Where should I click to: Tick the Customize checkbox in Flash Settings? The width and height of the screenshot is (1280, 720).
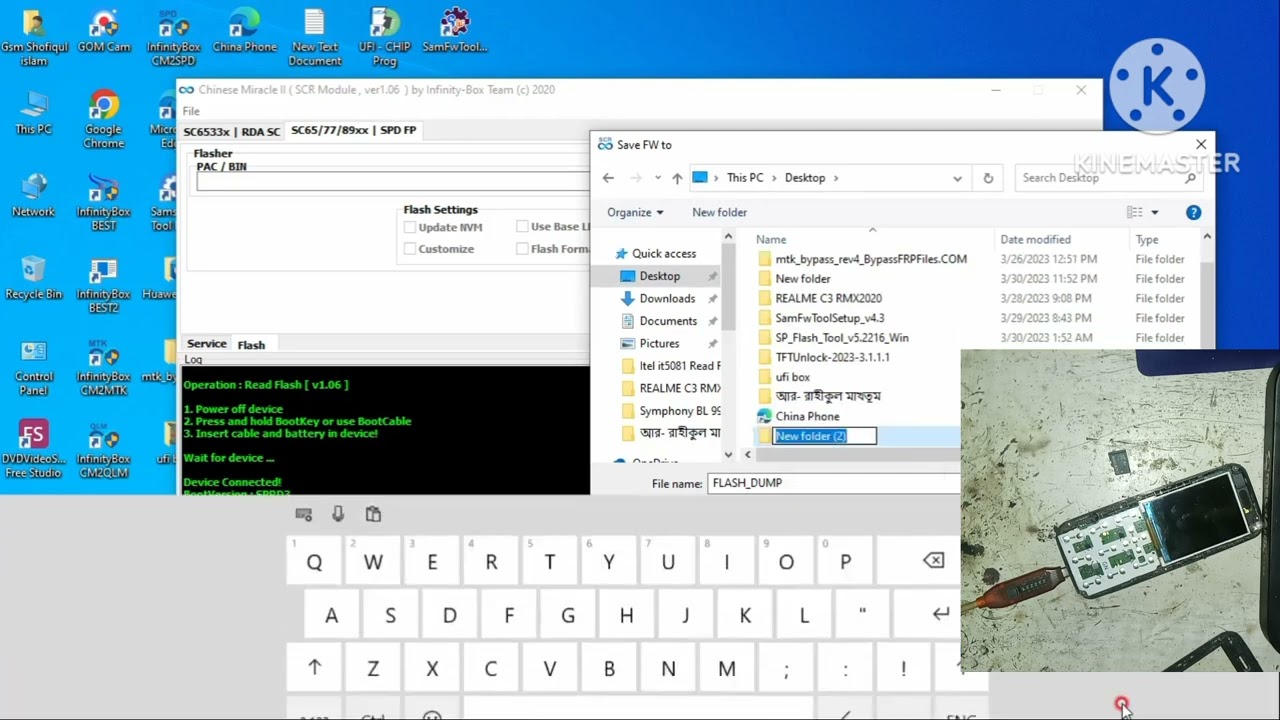click(410, 249)
